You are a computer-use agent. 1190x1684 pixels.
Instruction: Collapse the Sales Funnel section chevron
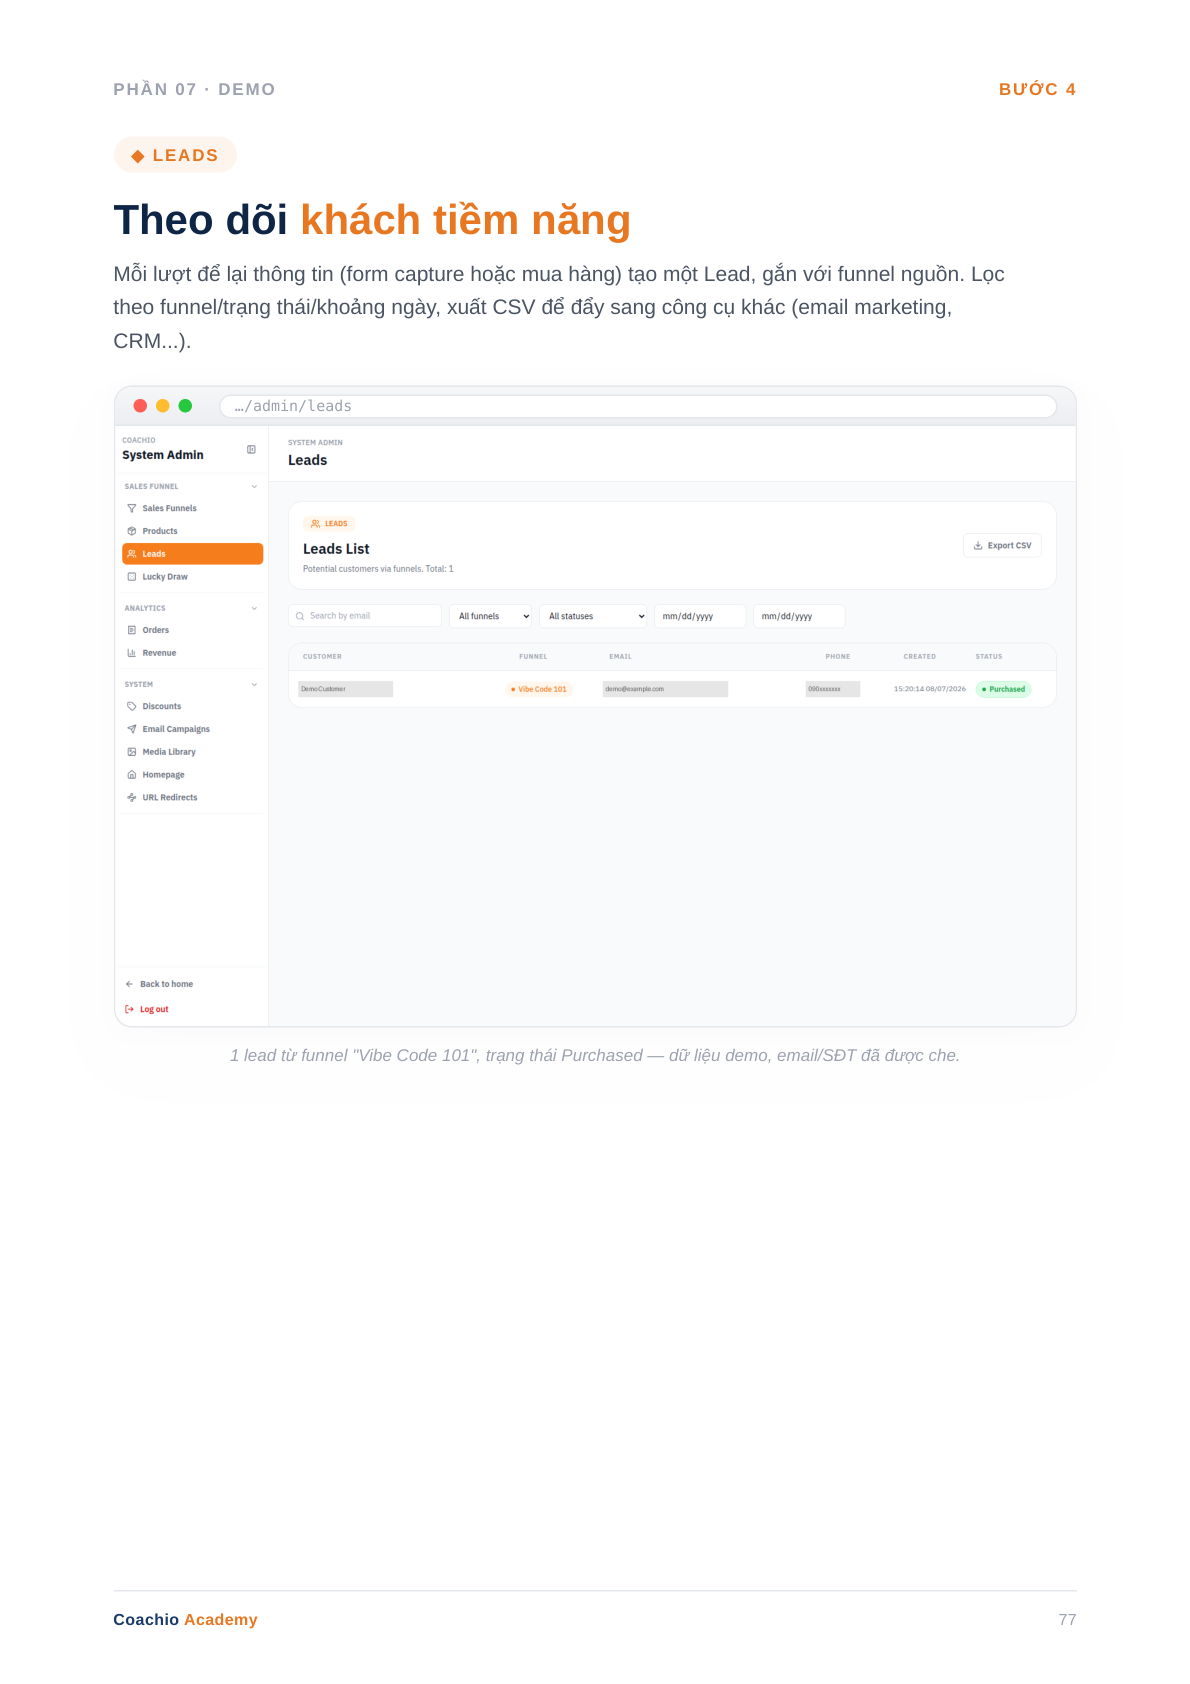pos(254,487)
